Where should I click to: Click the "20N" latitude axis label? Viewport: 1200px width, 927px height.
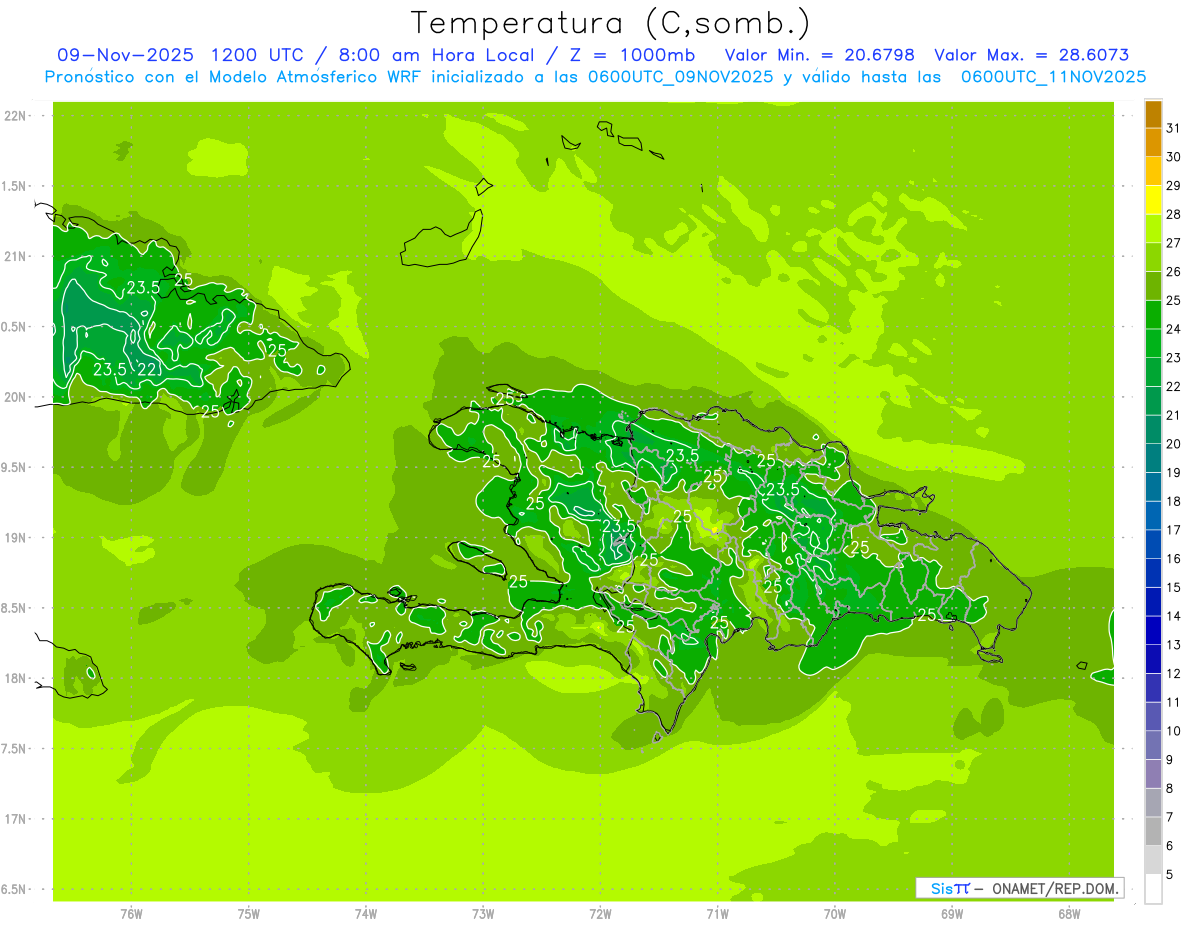14,397
